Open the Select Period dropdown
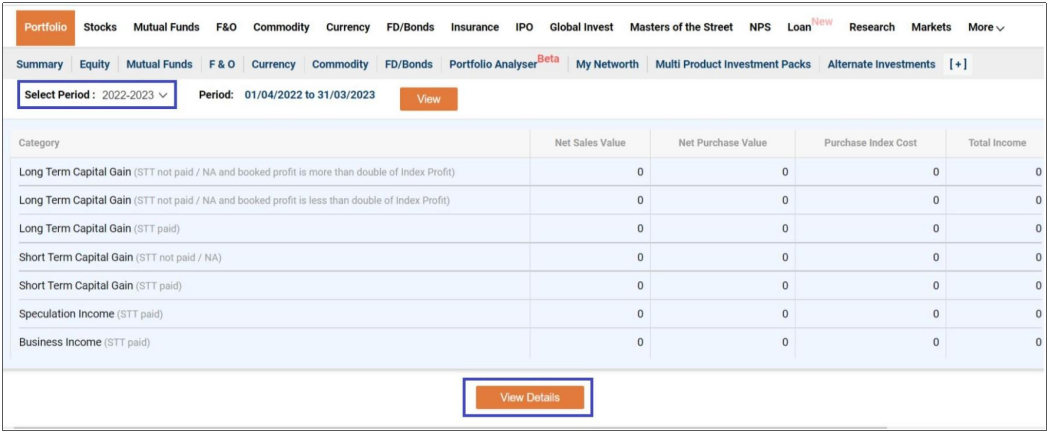 pos(135,95)
